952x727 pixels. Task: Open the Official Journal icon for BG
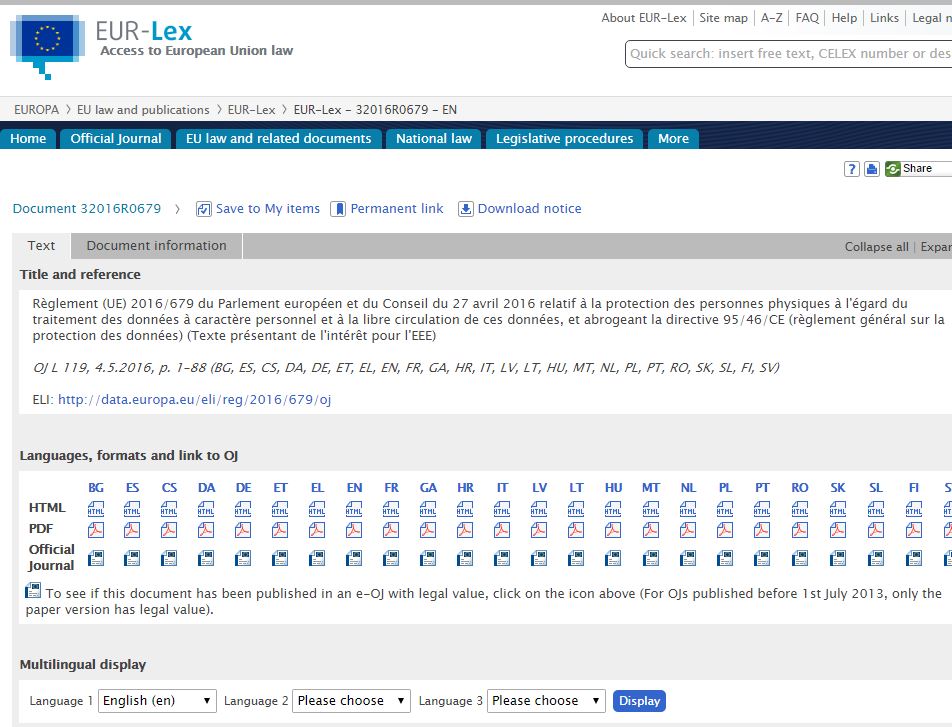96,558
